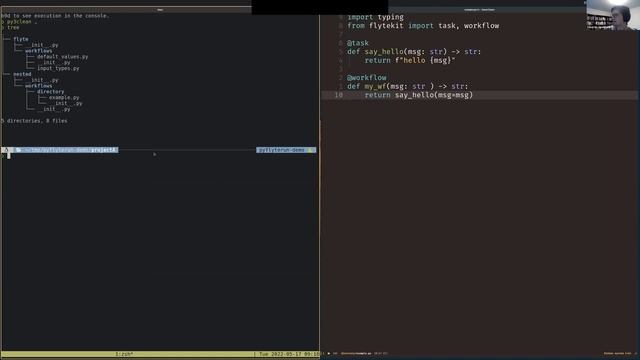Click the '@task' decorator line
The width and height of the screenshot is (640, 360).
358,43
